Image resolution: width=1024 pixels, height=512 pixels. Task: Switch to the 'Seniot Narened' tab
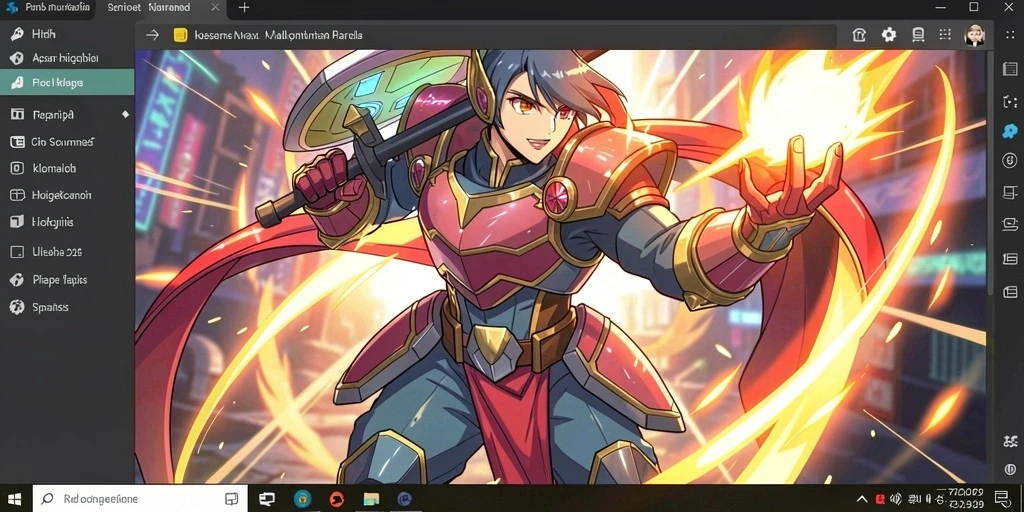coord(149,8)
